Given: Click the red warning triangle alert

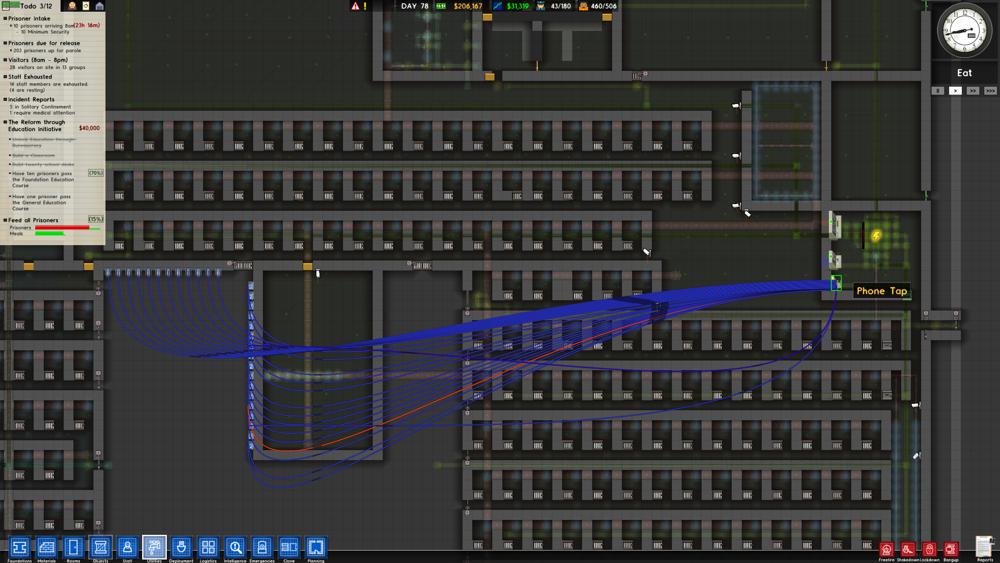Looking at the screenshot, I should [x=355, y=6].
